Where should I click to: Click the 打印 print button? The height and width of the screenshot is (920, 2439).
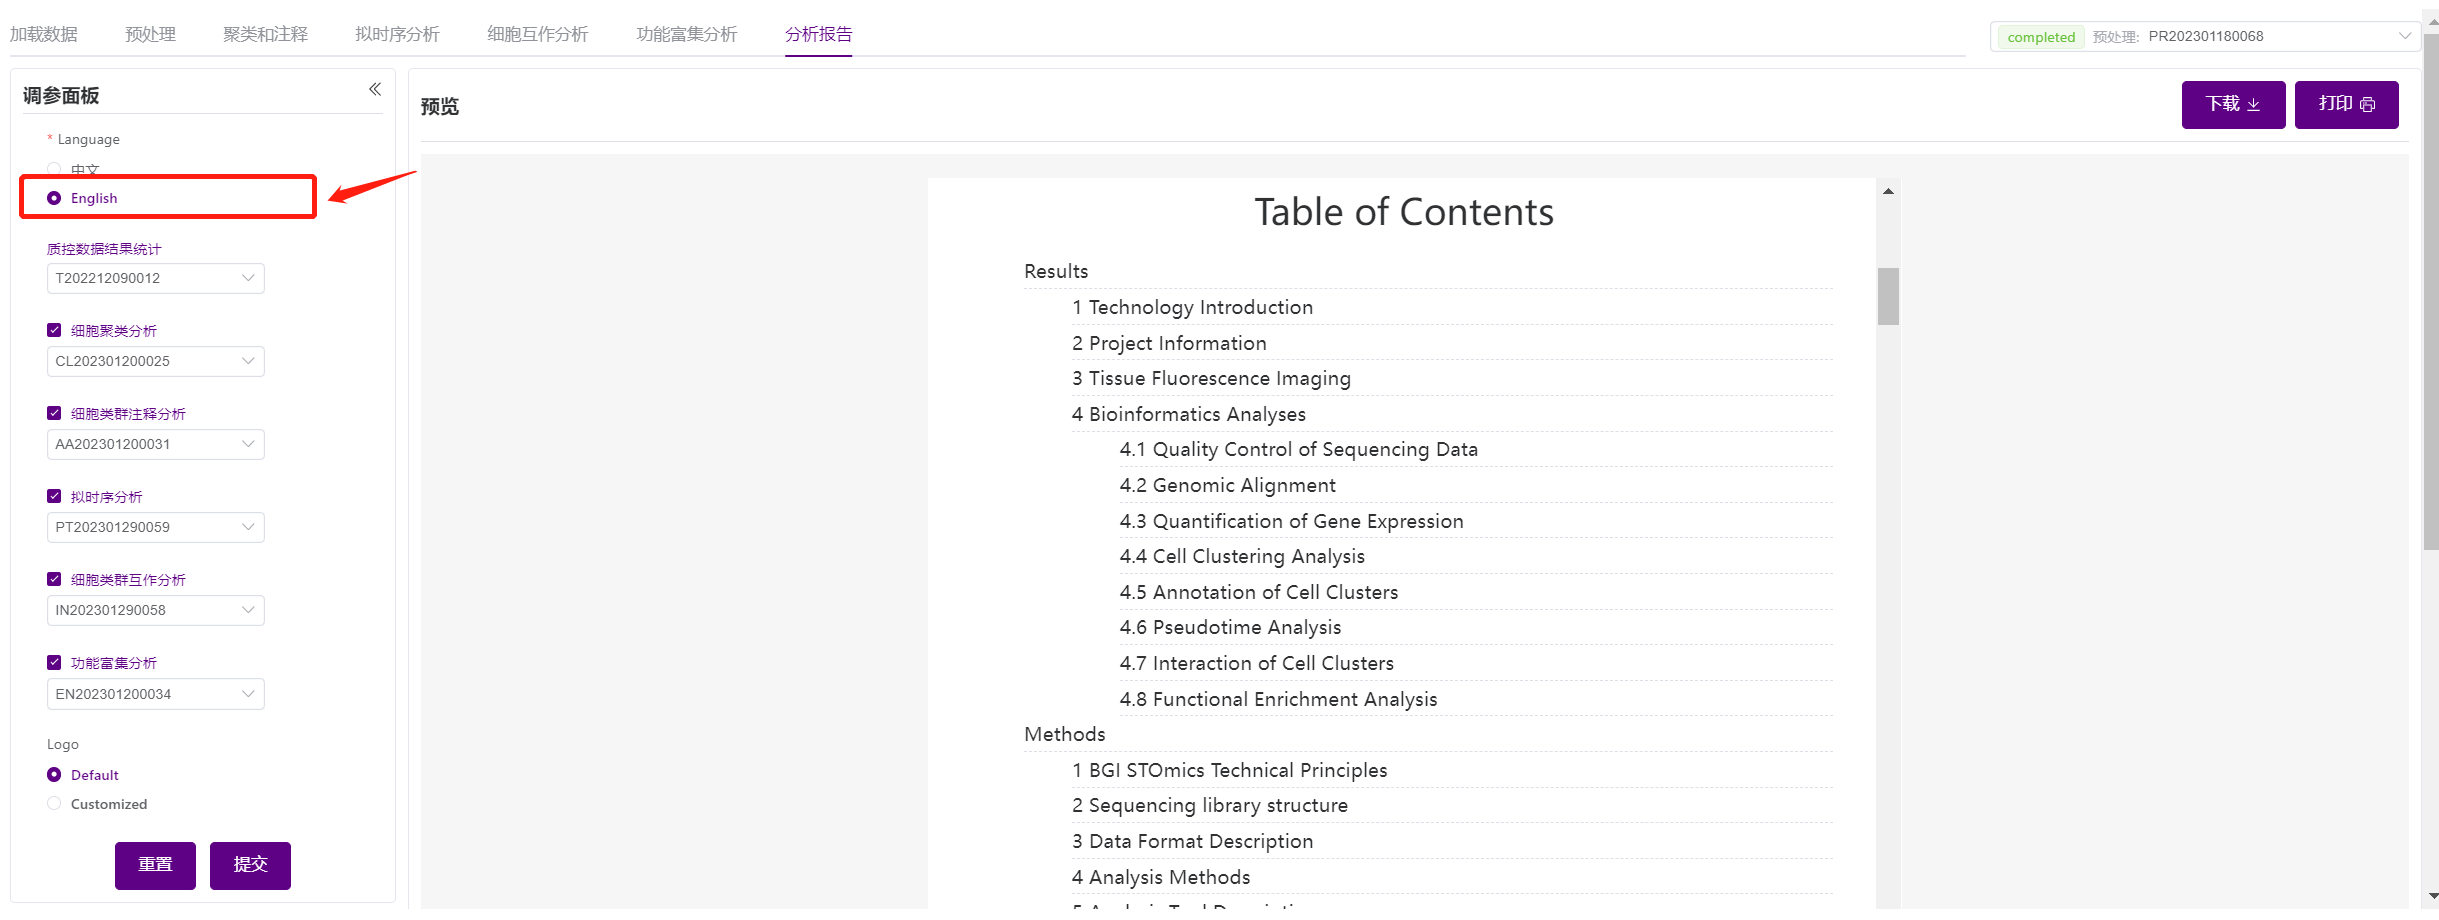pos(2345,105)
